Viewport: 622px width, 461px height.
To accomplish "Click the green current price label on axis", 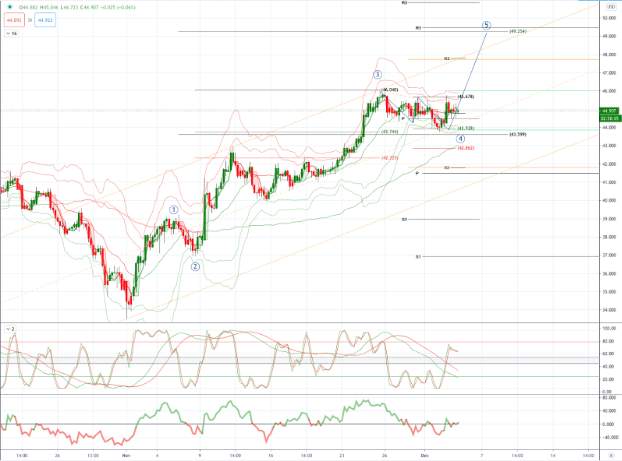I will pyautogui.click(x=608, y=111).
